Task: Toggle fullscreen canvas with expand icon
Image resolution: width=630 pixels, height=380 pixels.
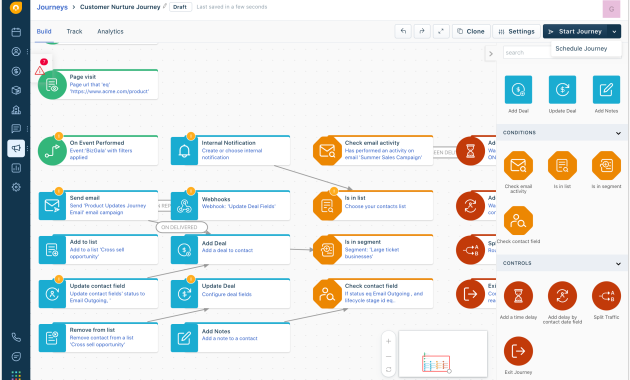Action: pyautogui.click(x=441, y=31)
